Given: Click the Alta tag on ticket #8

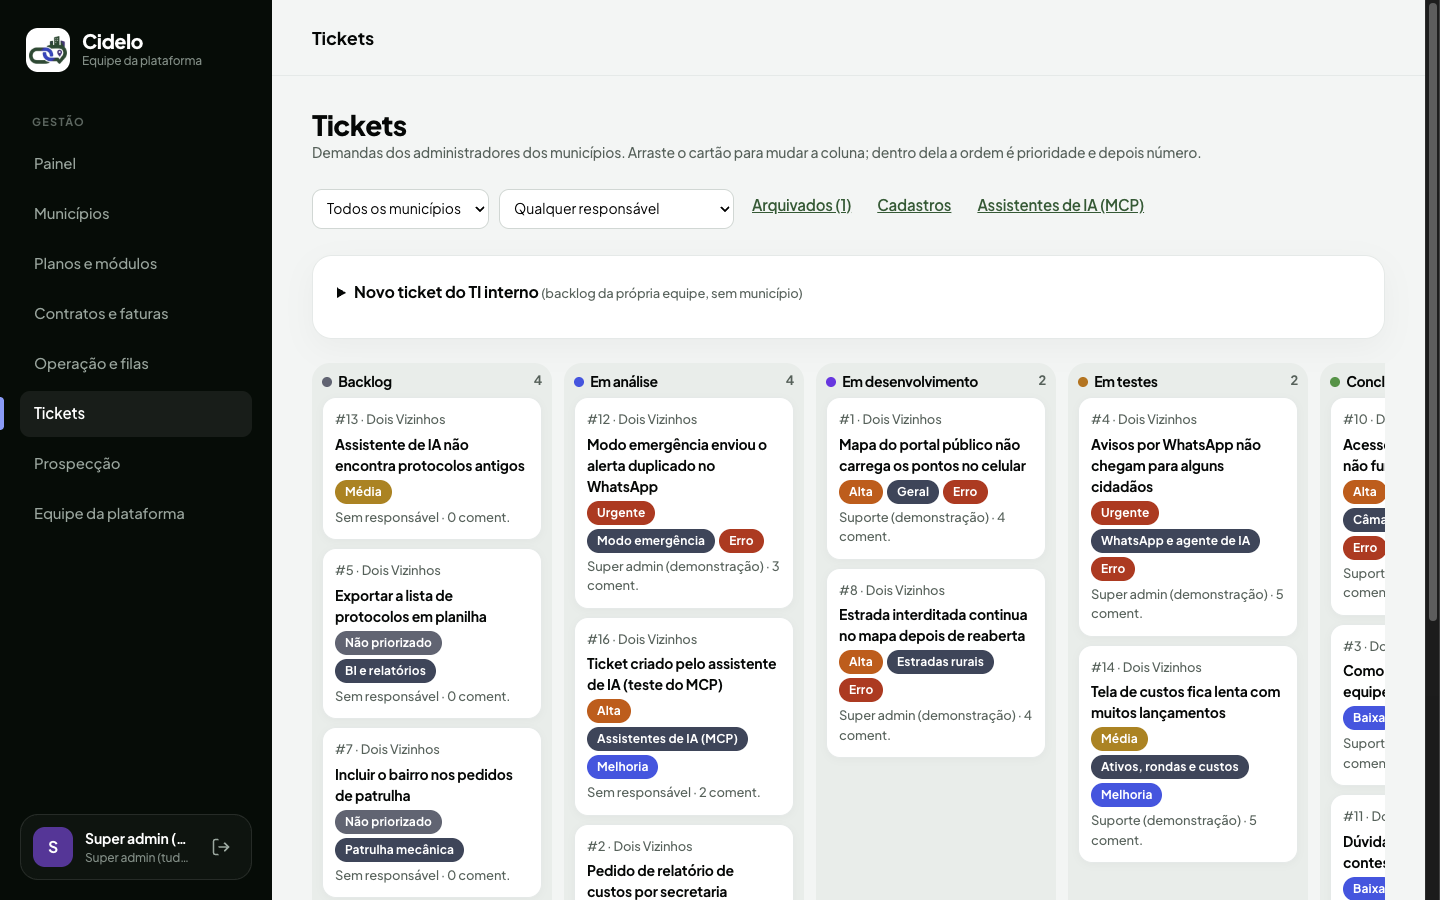Looking at the screenshot, I should (x=861, y=662).
